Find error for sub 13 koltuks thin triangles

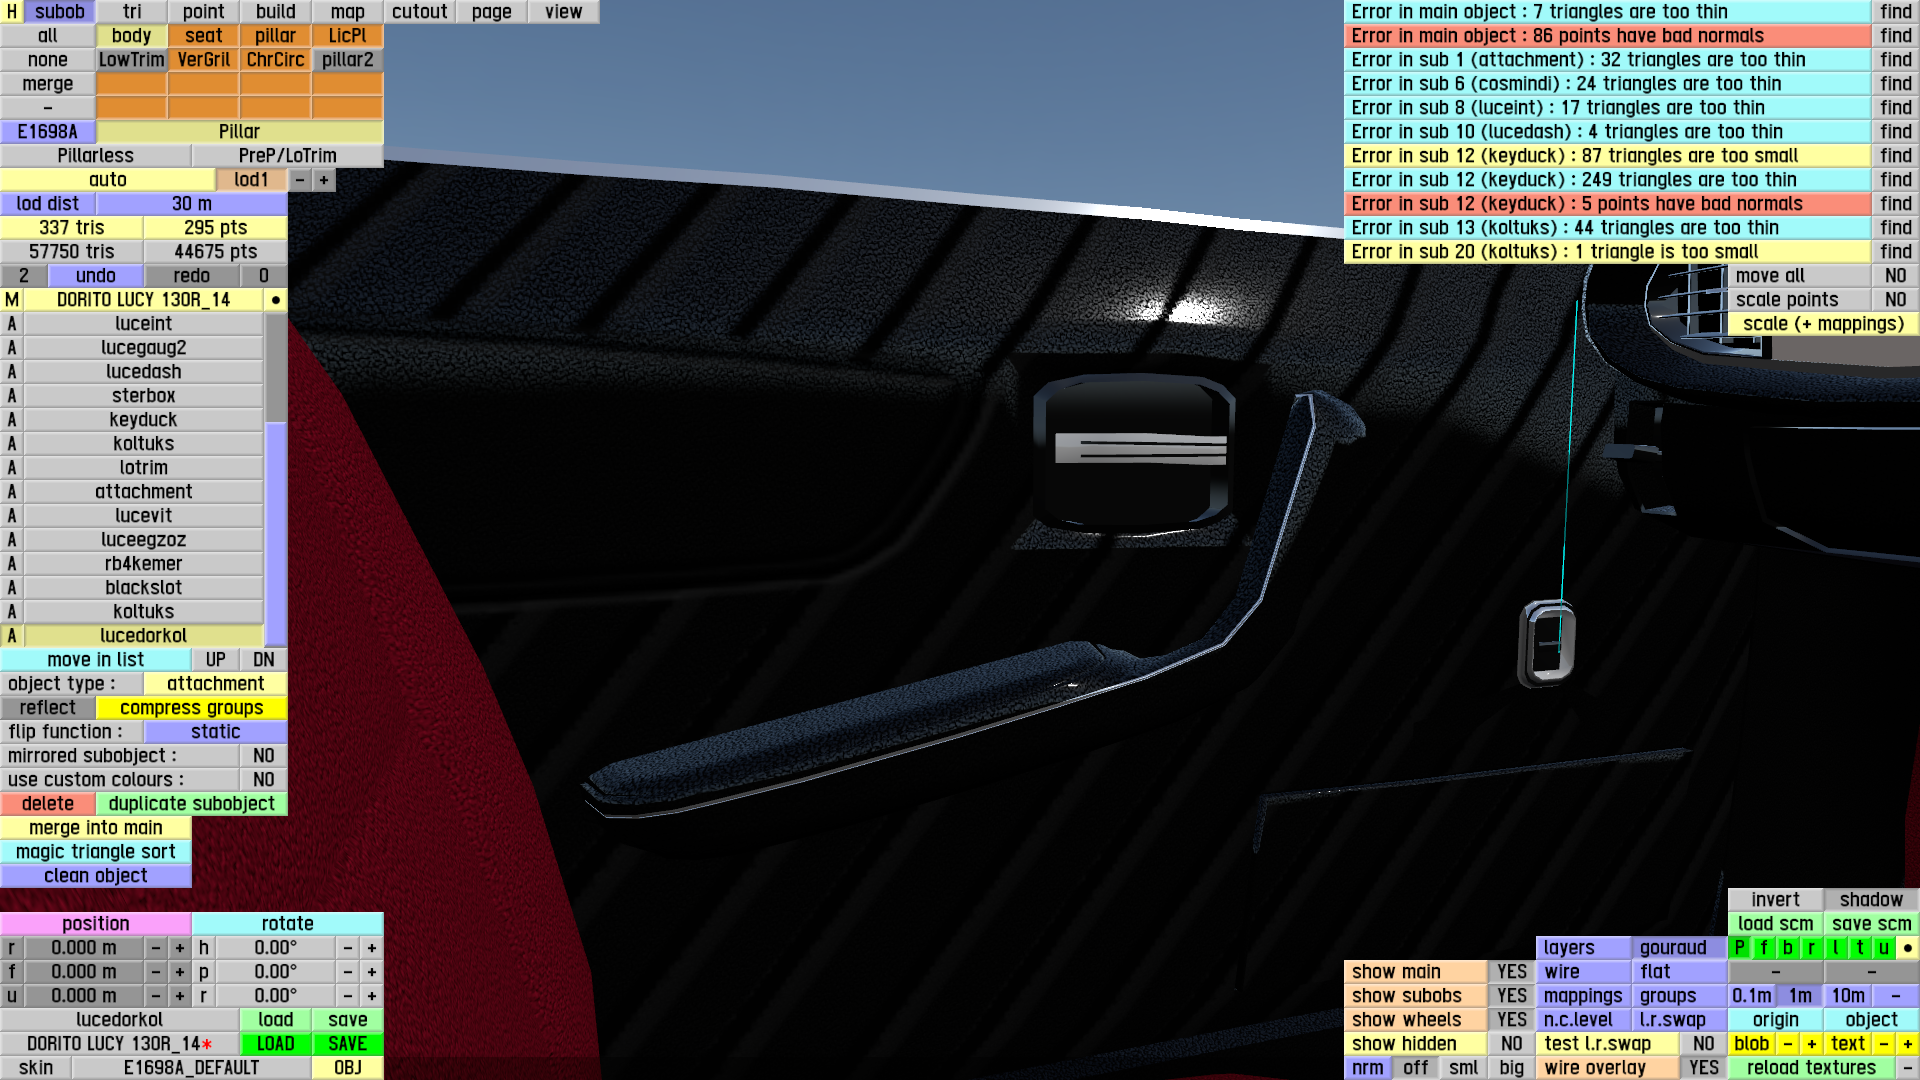click(x=1895, y=227)
